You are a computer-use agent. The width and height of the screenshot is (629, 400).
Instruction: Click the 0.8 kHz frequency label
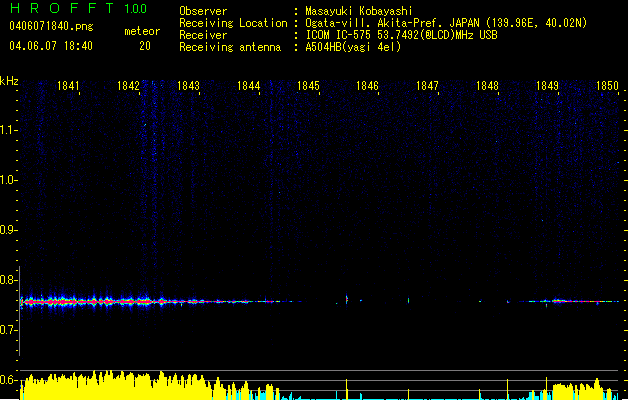(8, 280)
